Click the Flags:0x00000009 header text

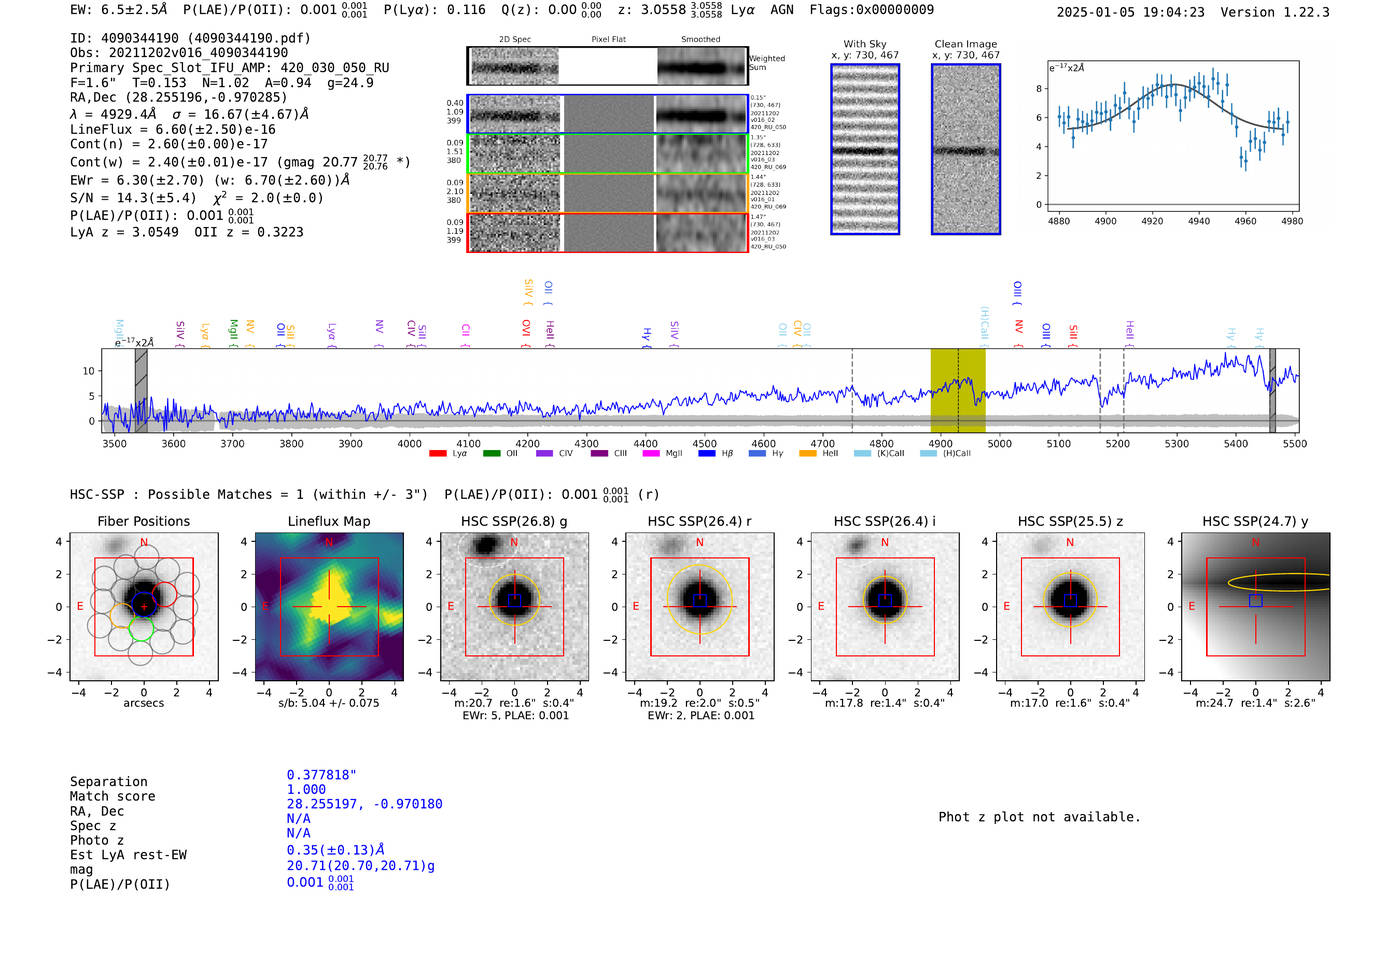(x=872, y=9)
